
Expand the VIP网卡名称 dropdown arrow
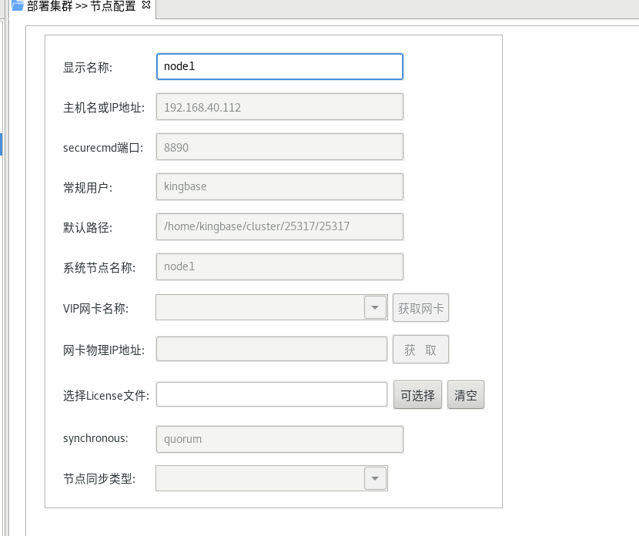(x=375, y=308)
